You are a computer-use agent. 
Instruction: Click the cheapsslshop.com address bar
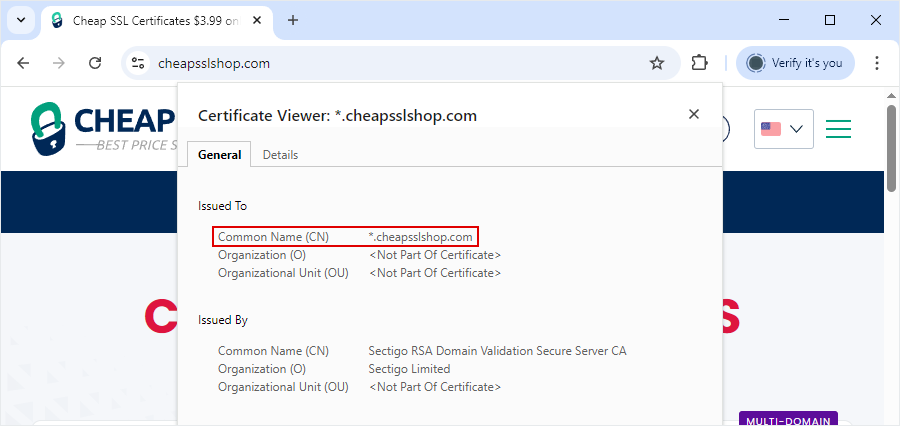(399, 63)
